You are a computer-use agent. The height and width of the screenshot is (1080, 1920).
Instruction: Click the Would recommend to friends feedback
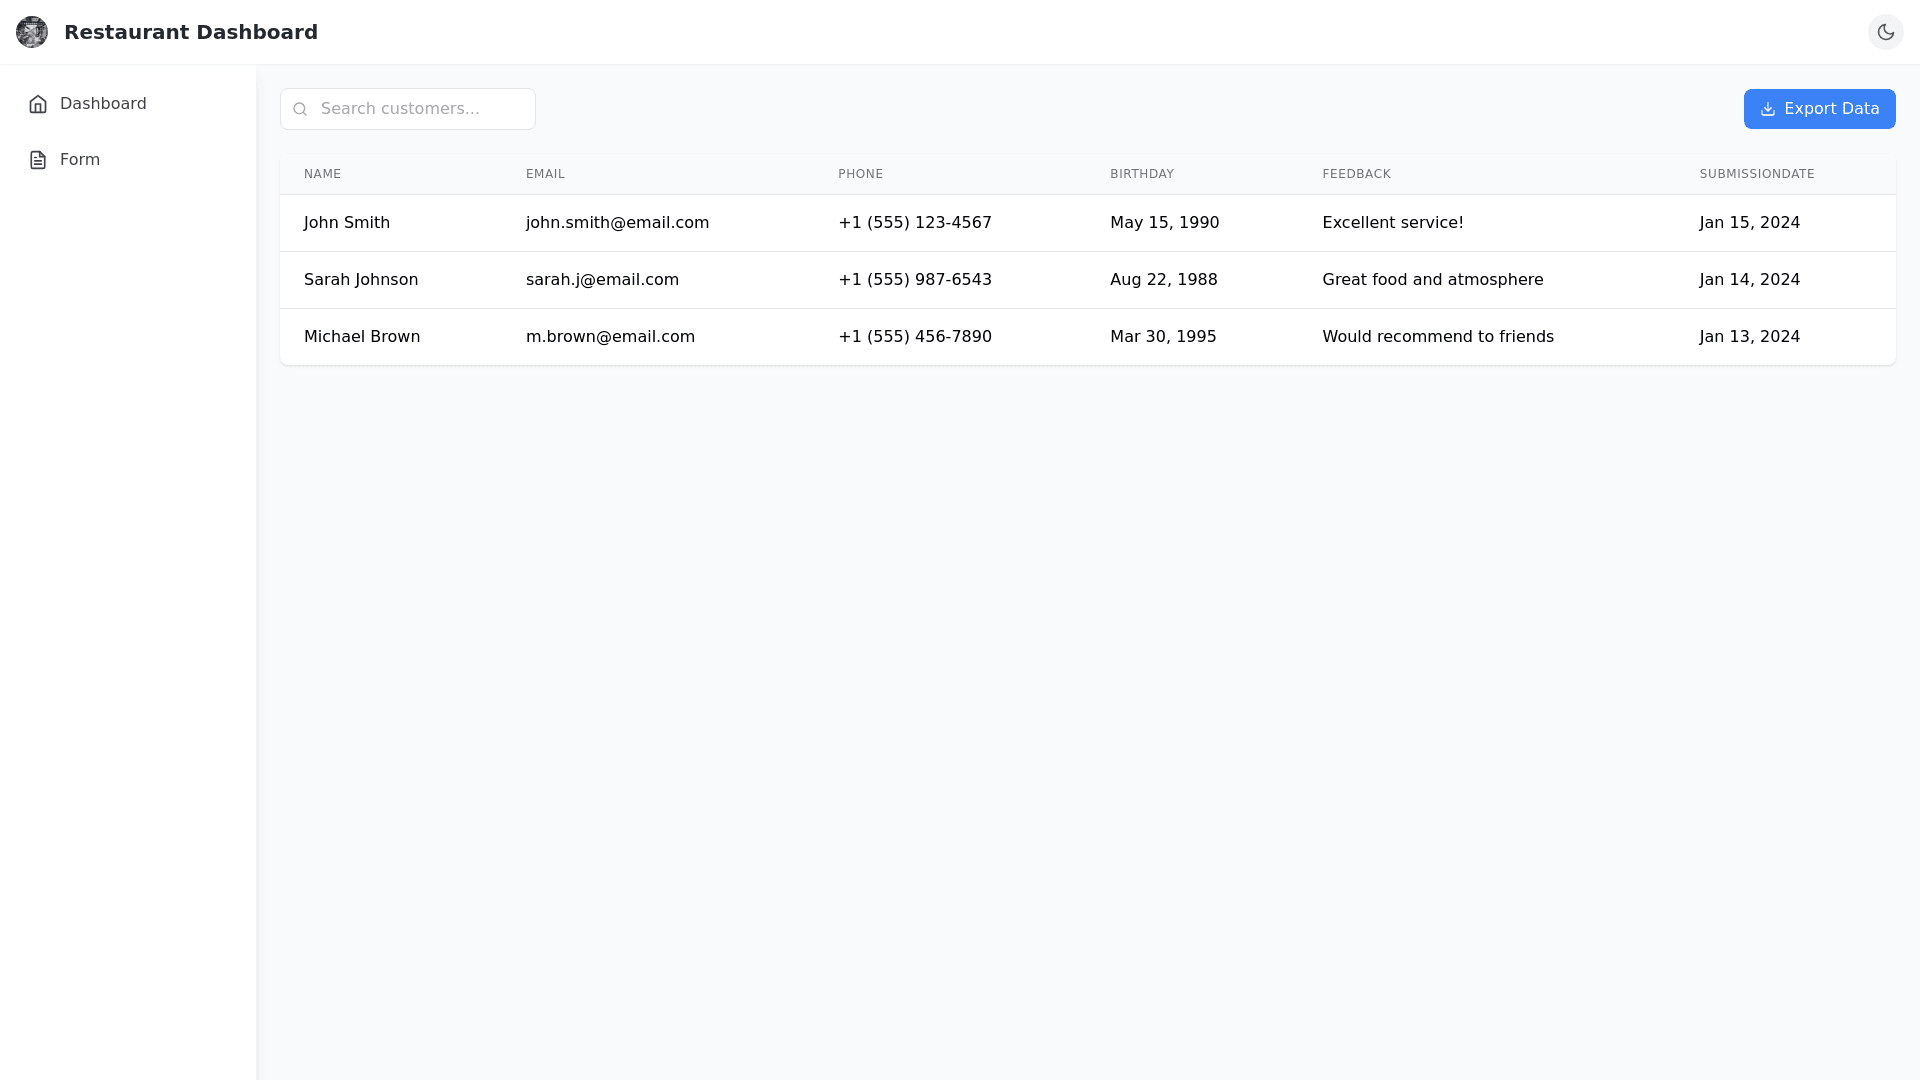(x=1437, y=337)
